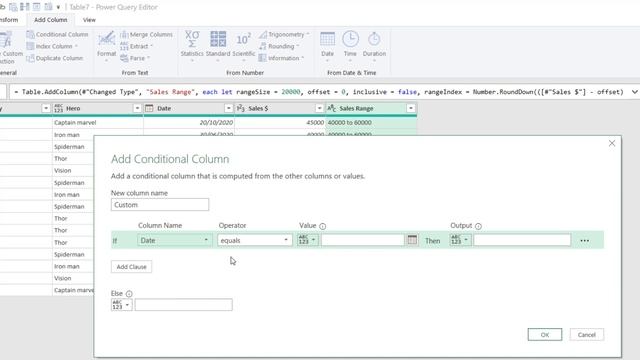
Task: Click the Cancel button
Action: [x=587, y=335]
